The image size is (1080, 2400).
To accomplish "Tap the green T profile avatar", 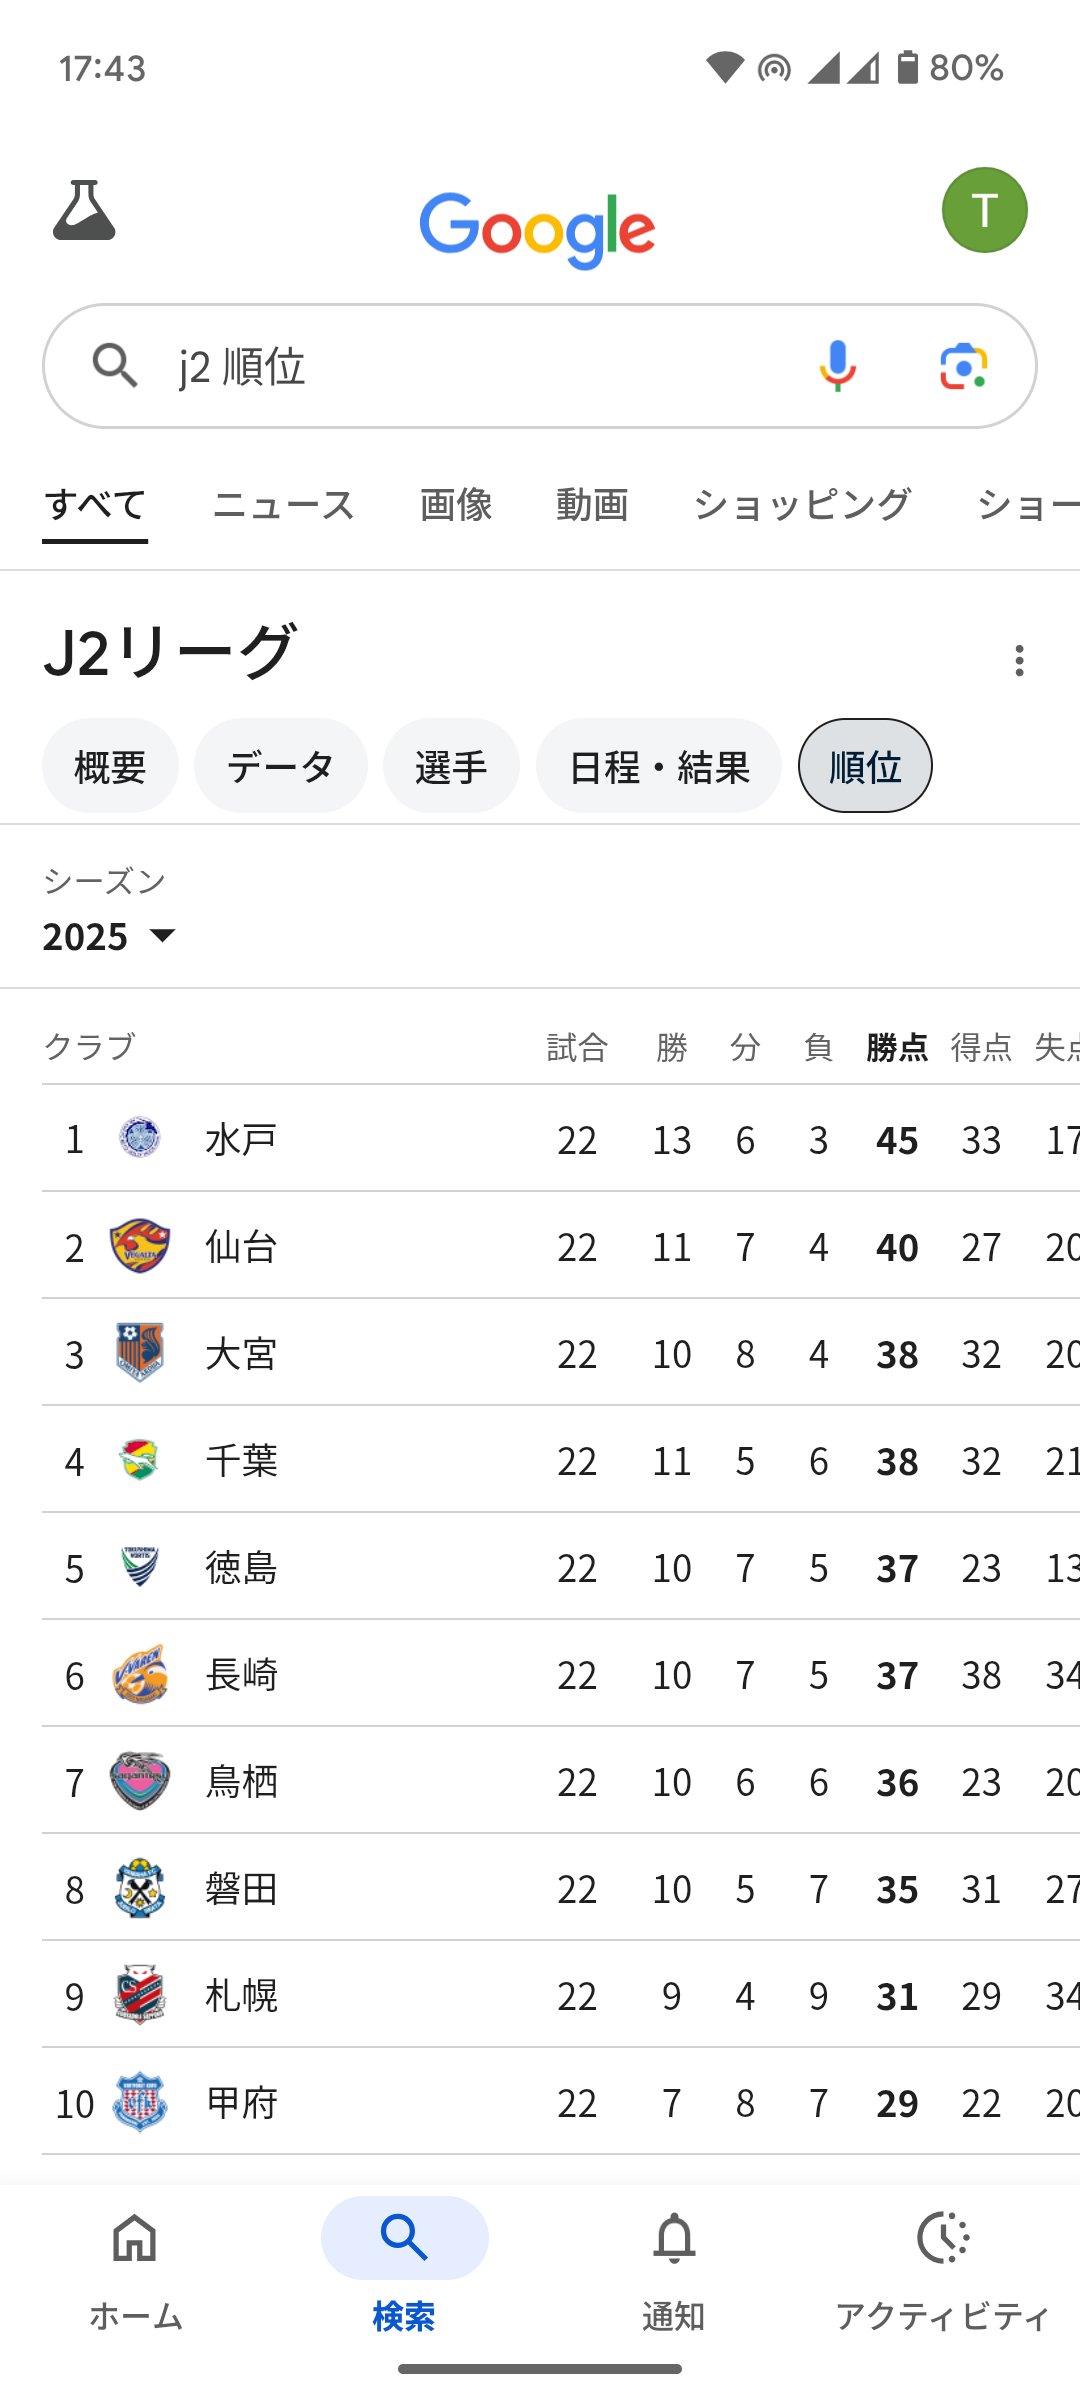I will coord(984,210).
